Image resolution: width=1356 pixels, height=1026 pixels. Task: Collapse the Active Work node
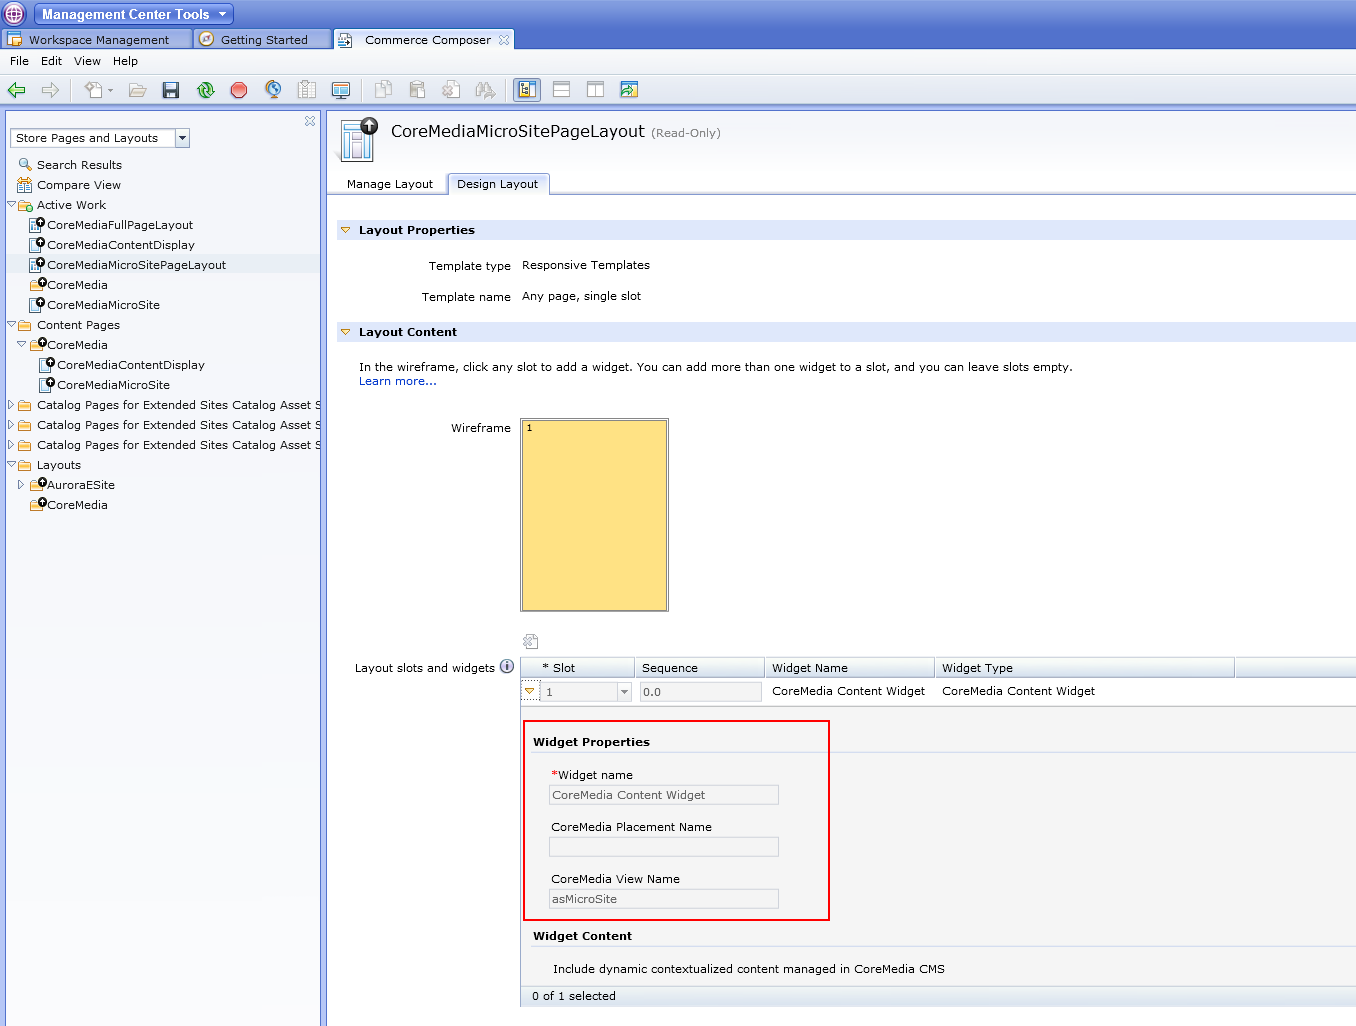tap(12, 204)
